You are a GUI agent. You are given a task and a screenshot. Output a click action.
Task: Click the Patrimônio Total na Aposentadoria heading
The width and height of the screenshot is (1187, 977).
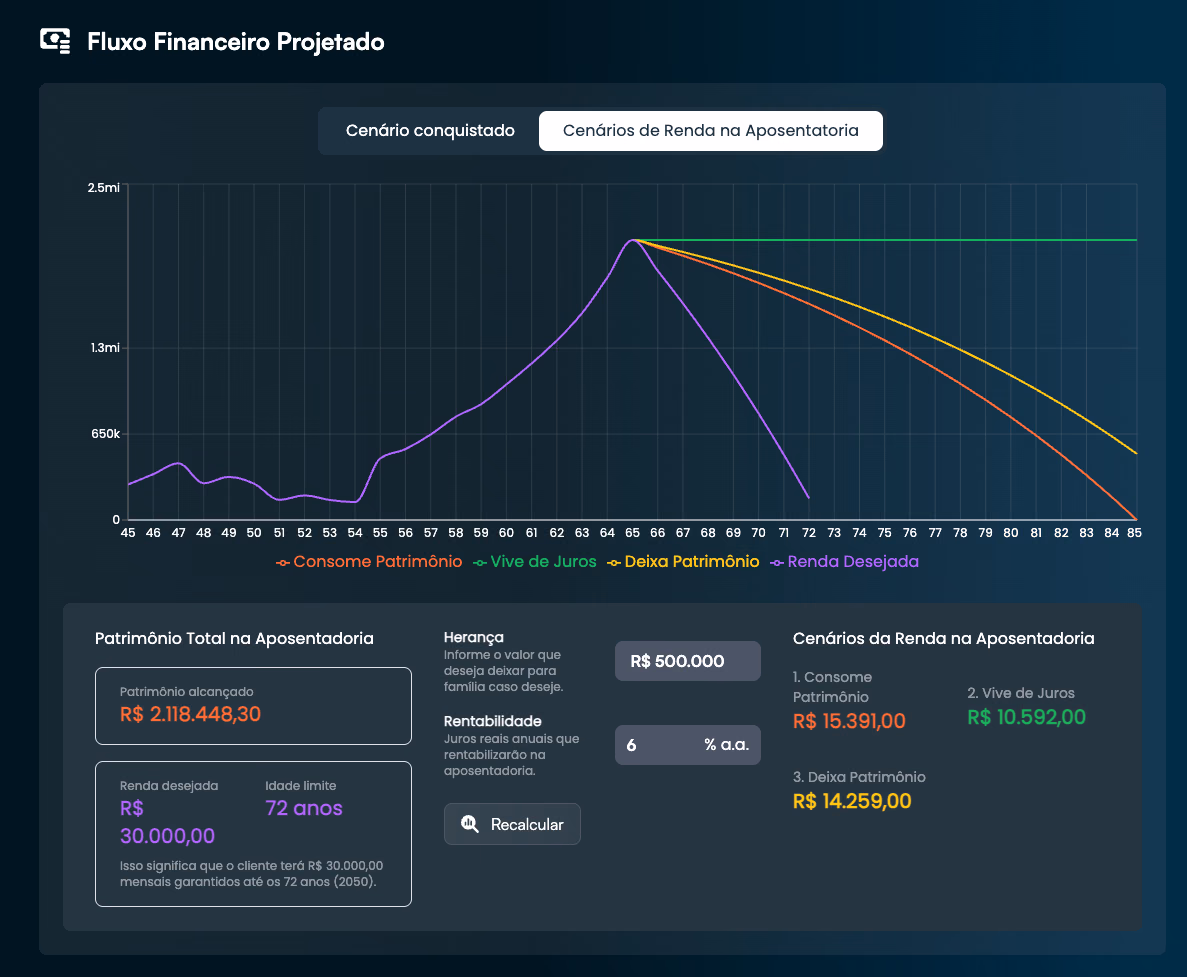pyautogui.click(x=234, y=639)
